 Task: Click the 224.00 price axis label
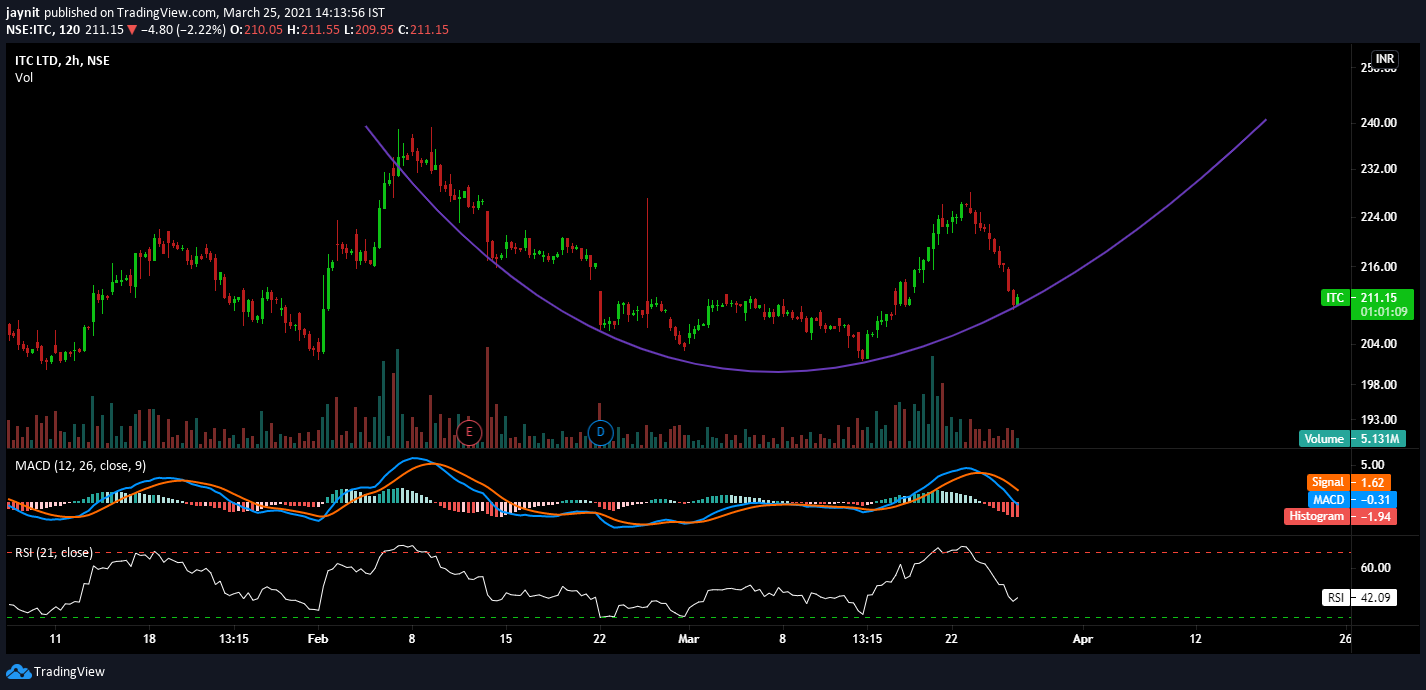(x=1381, y=217)
